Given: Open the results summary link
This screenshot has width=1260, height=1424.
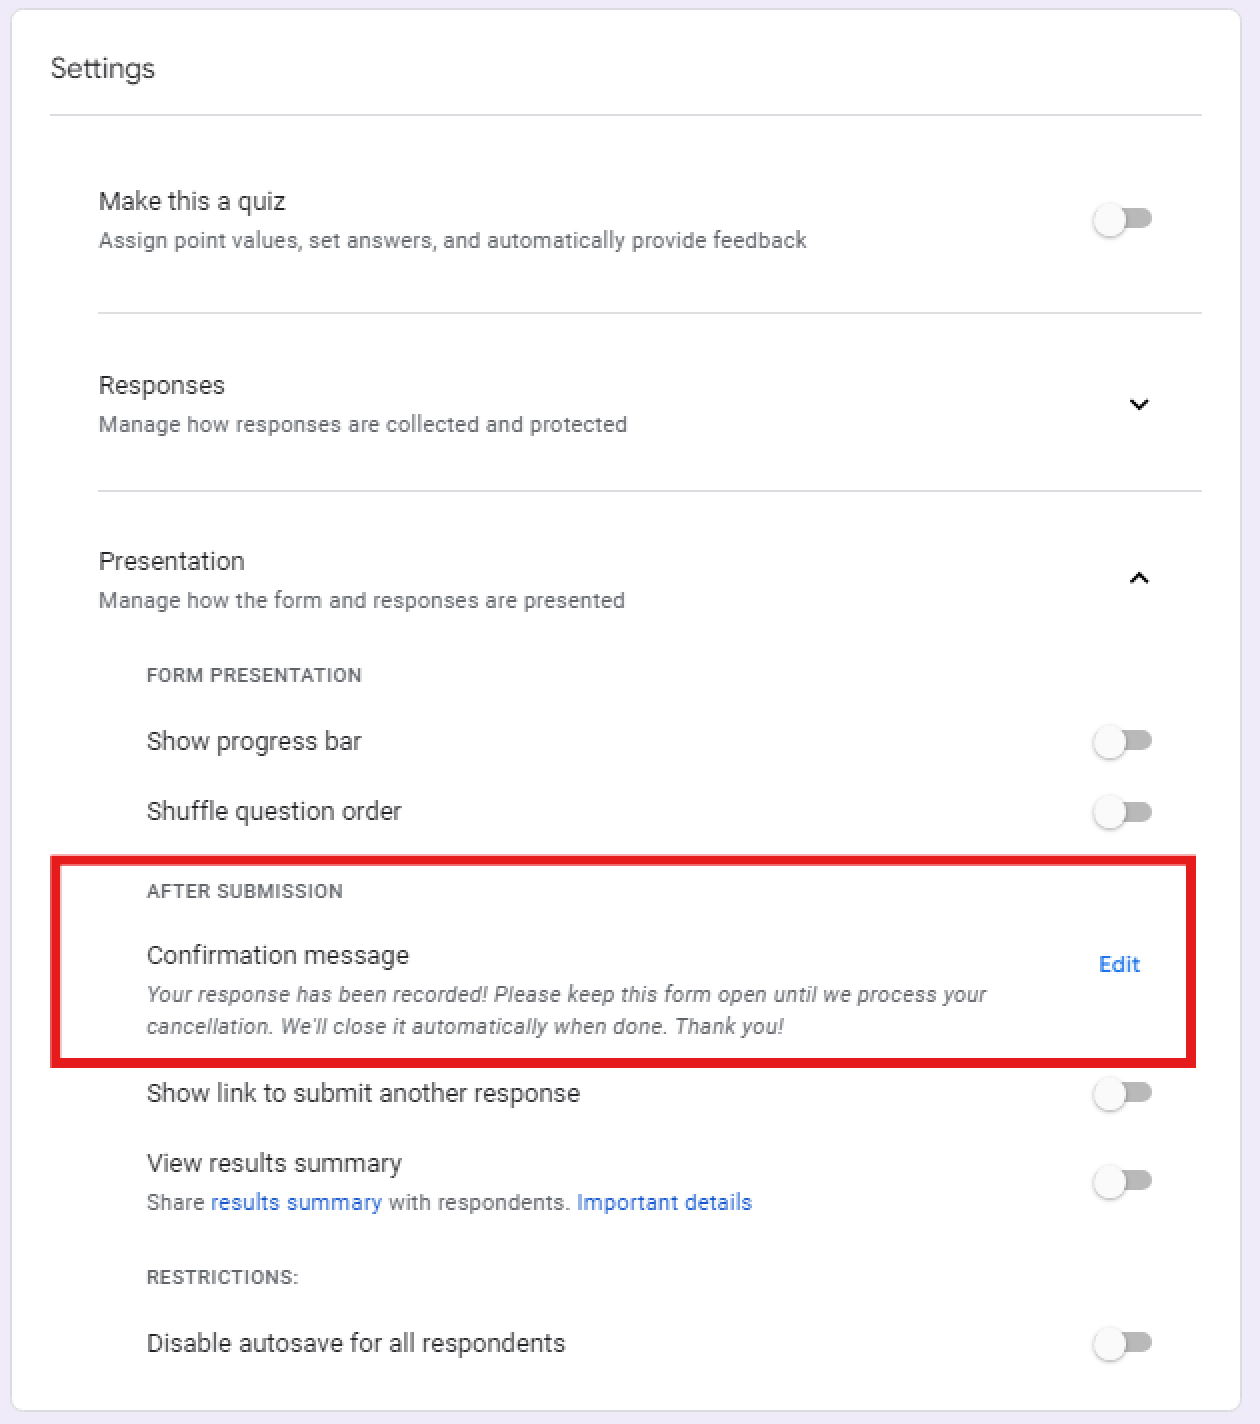Looking at the screenshot, I should (296, 1202).
